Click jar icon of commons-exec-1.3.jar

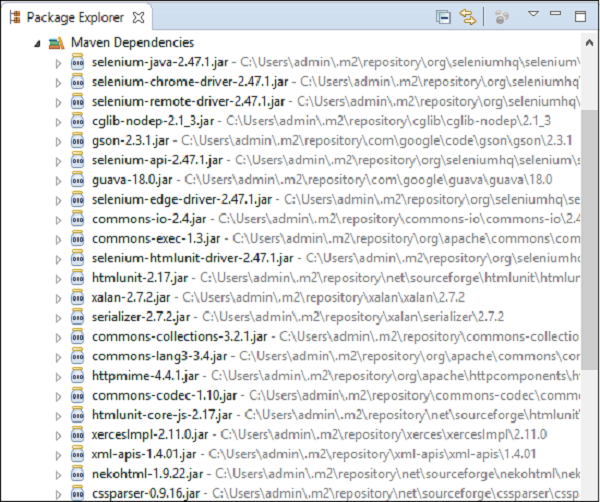click(78, 238)
